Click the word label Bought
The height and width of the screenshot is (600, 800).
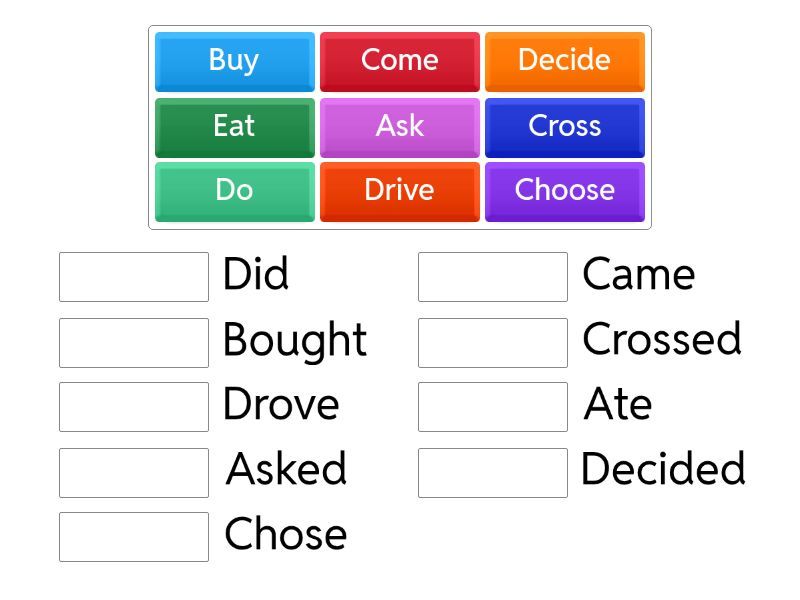pyautogui.click(x=294, y=341)
